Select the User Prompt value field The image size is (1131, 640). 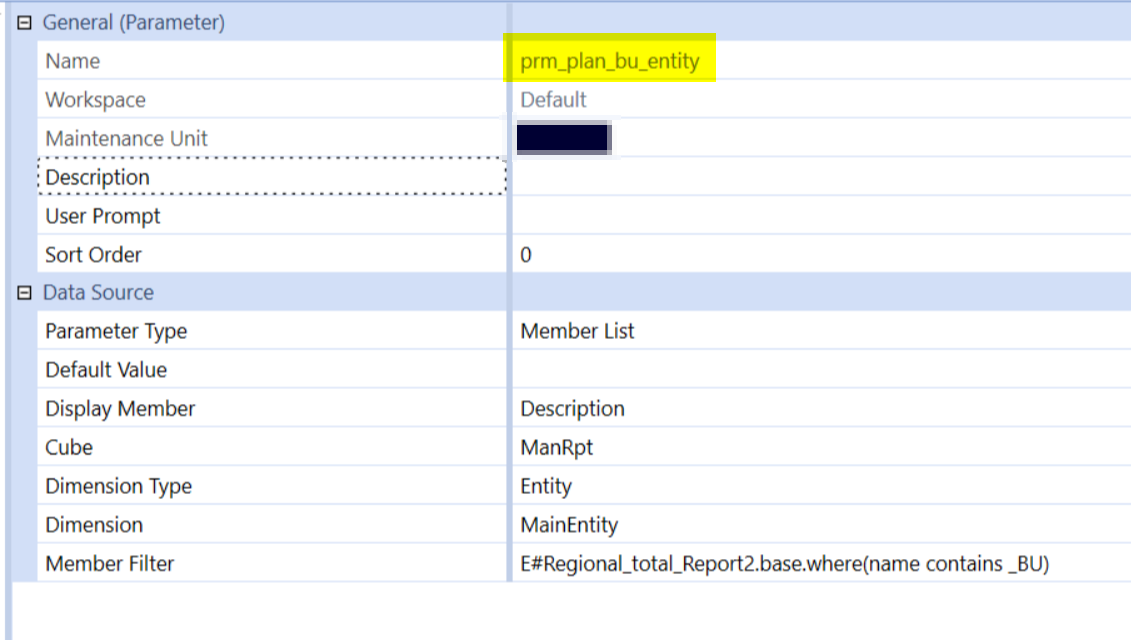click(x=700, y=216)
